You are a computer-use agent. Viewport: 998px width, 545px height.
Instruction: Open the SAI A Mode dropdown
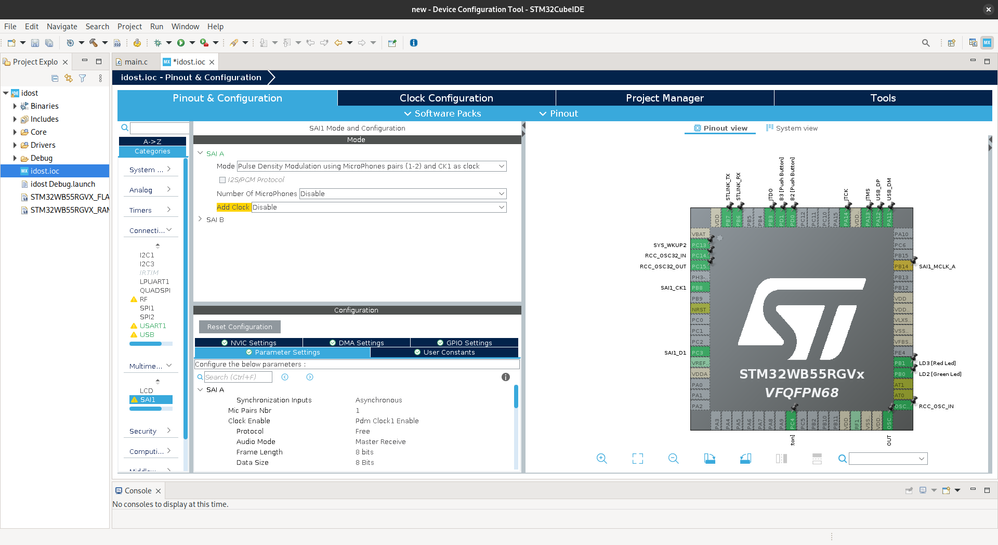pos(372,166)
